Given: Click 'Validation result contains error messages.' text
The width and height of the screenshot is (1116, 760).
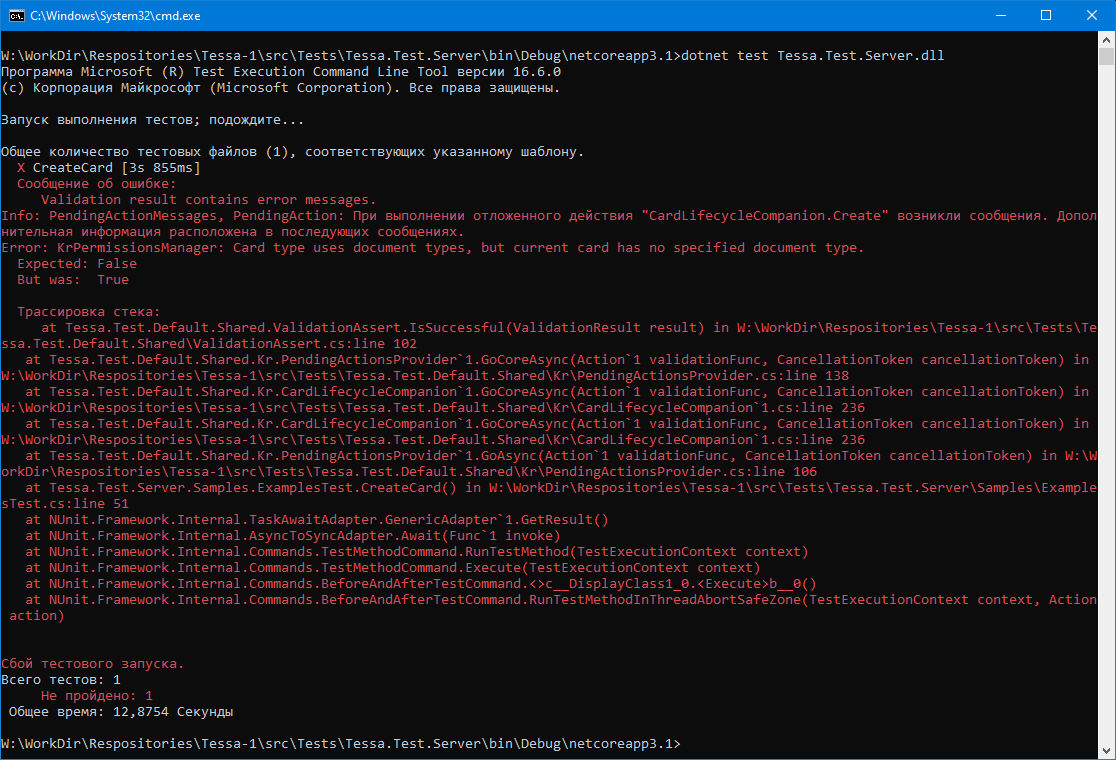Looking at the screenshot, I should click(x=208, y=200).
